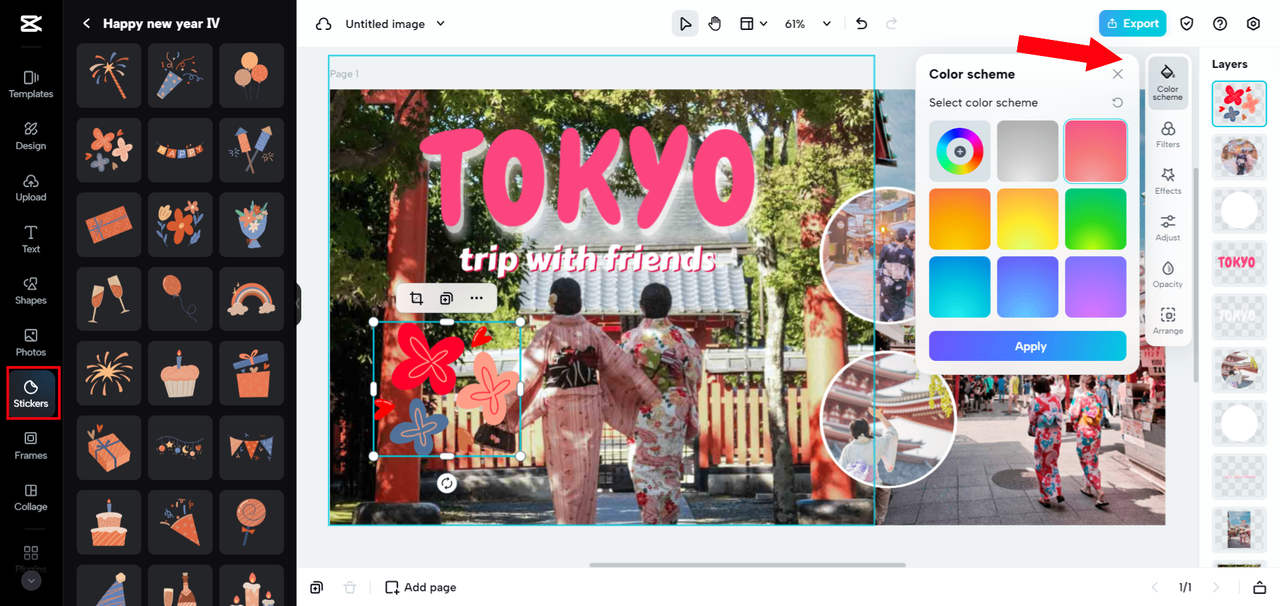Screen dimensions: 1280x606
Task: Open the Upload panel
Action: click(x=31, y=188)
